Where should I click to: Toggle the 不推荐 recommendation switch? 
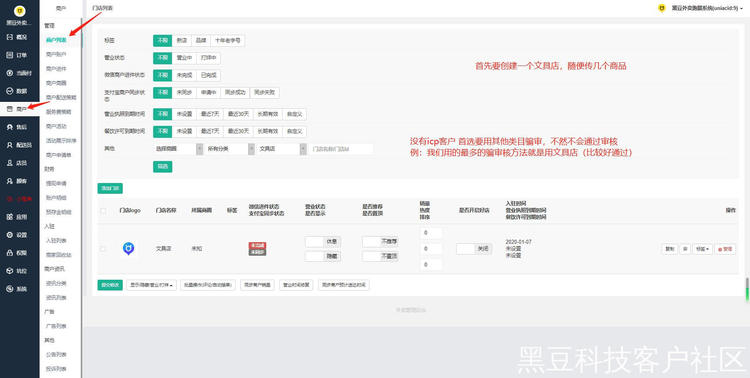380,242
